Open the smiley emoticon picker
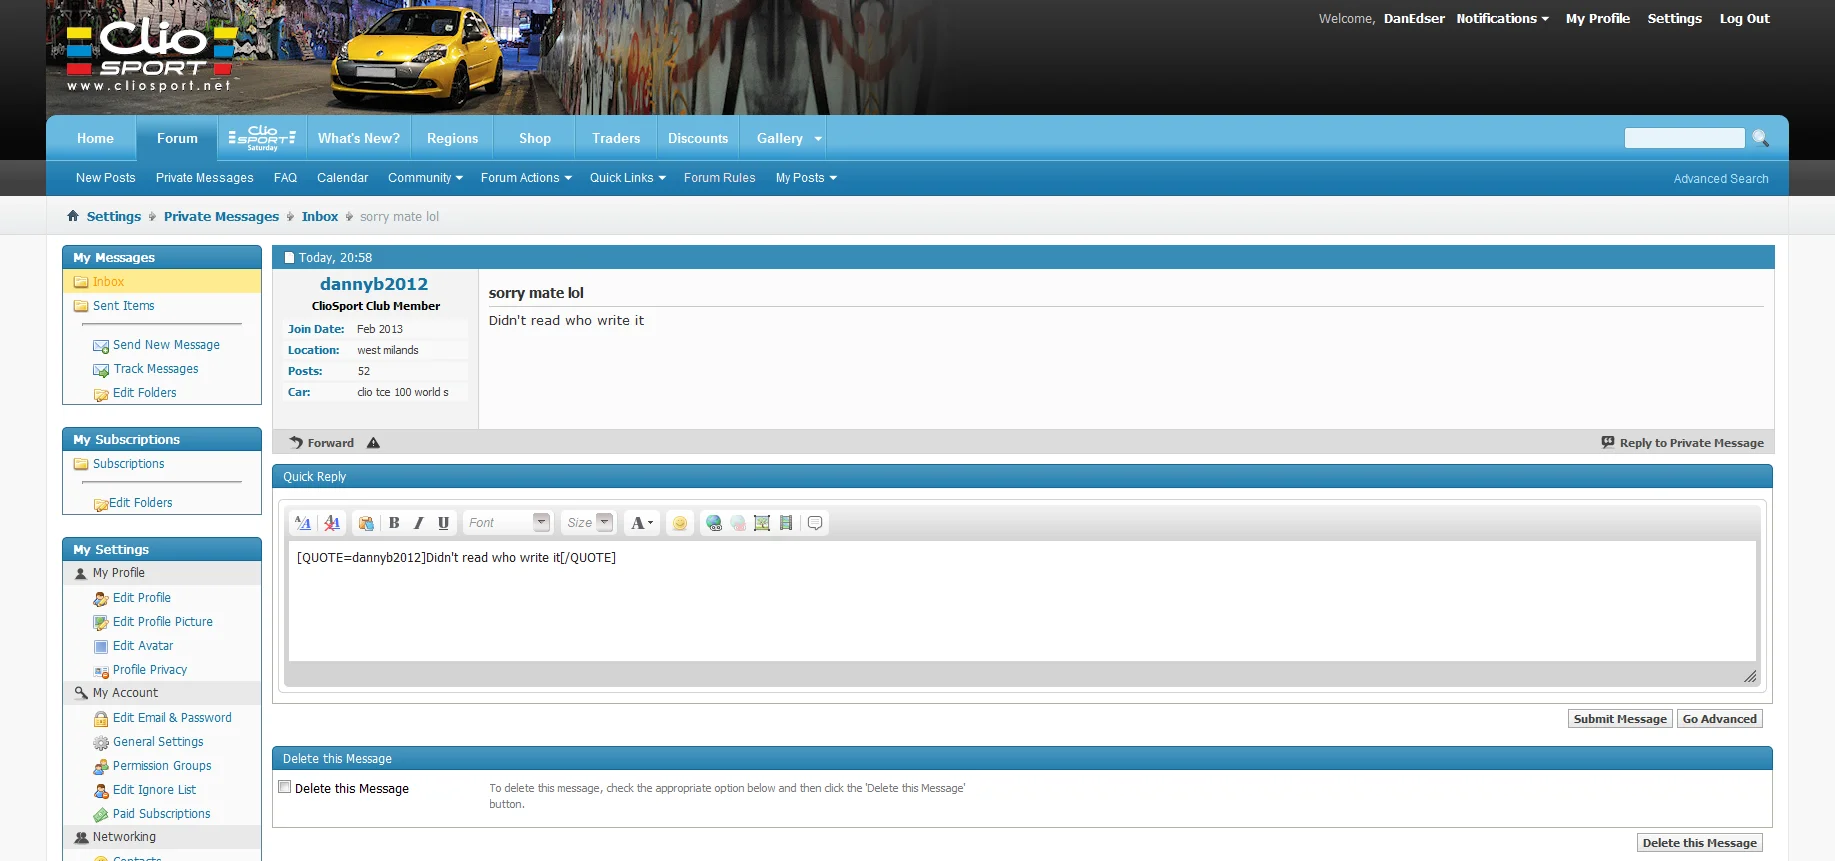This screenshot has height=861, width=1835. click(x=680, y=523)
